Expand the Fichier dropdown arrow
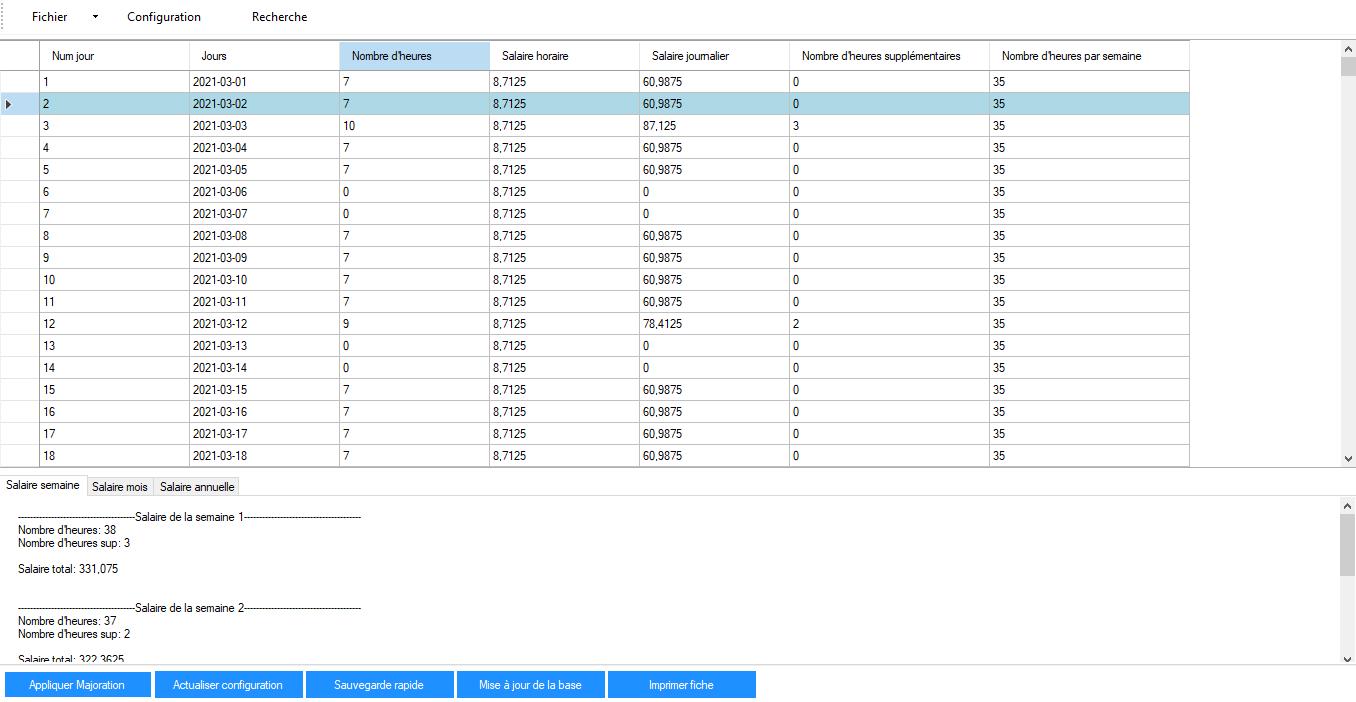1356x702 pixels. [x=95, y=17]
